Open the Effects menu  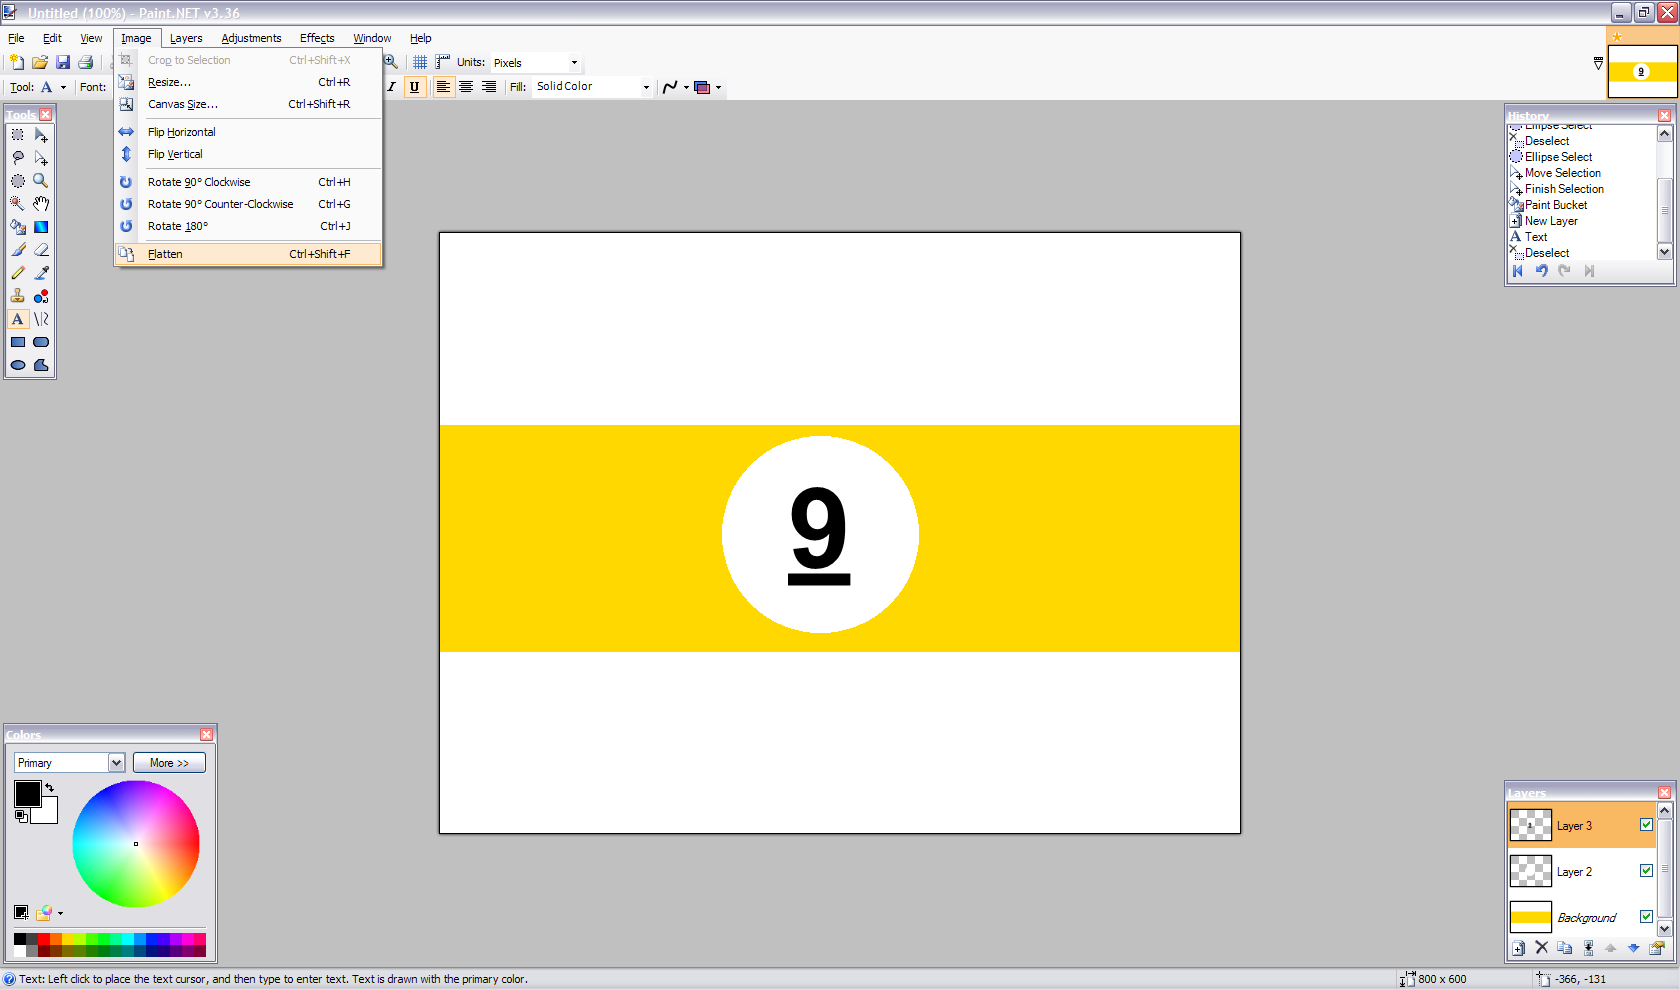click(x=317, y=38)
